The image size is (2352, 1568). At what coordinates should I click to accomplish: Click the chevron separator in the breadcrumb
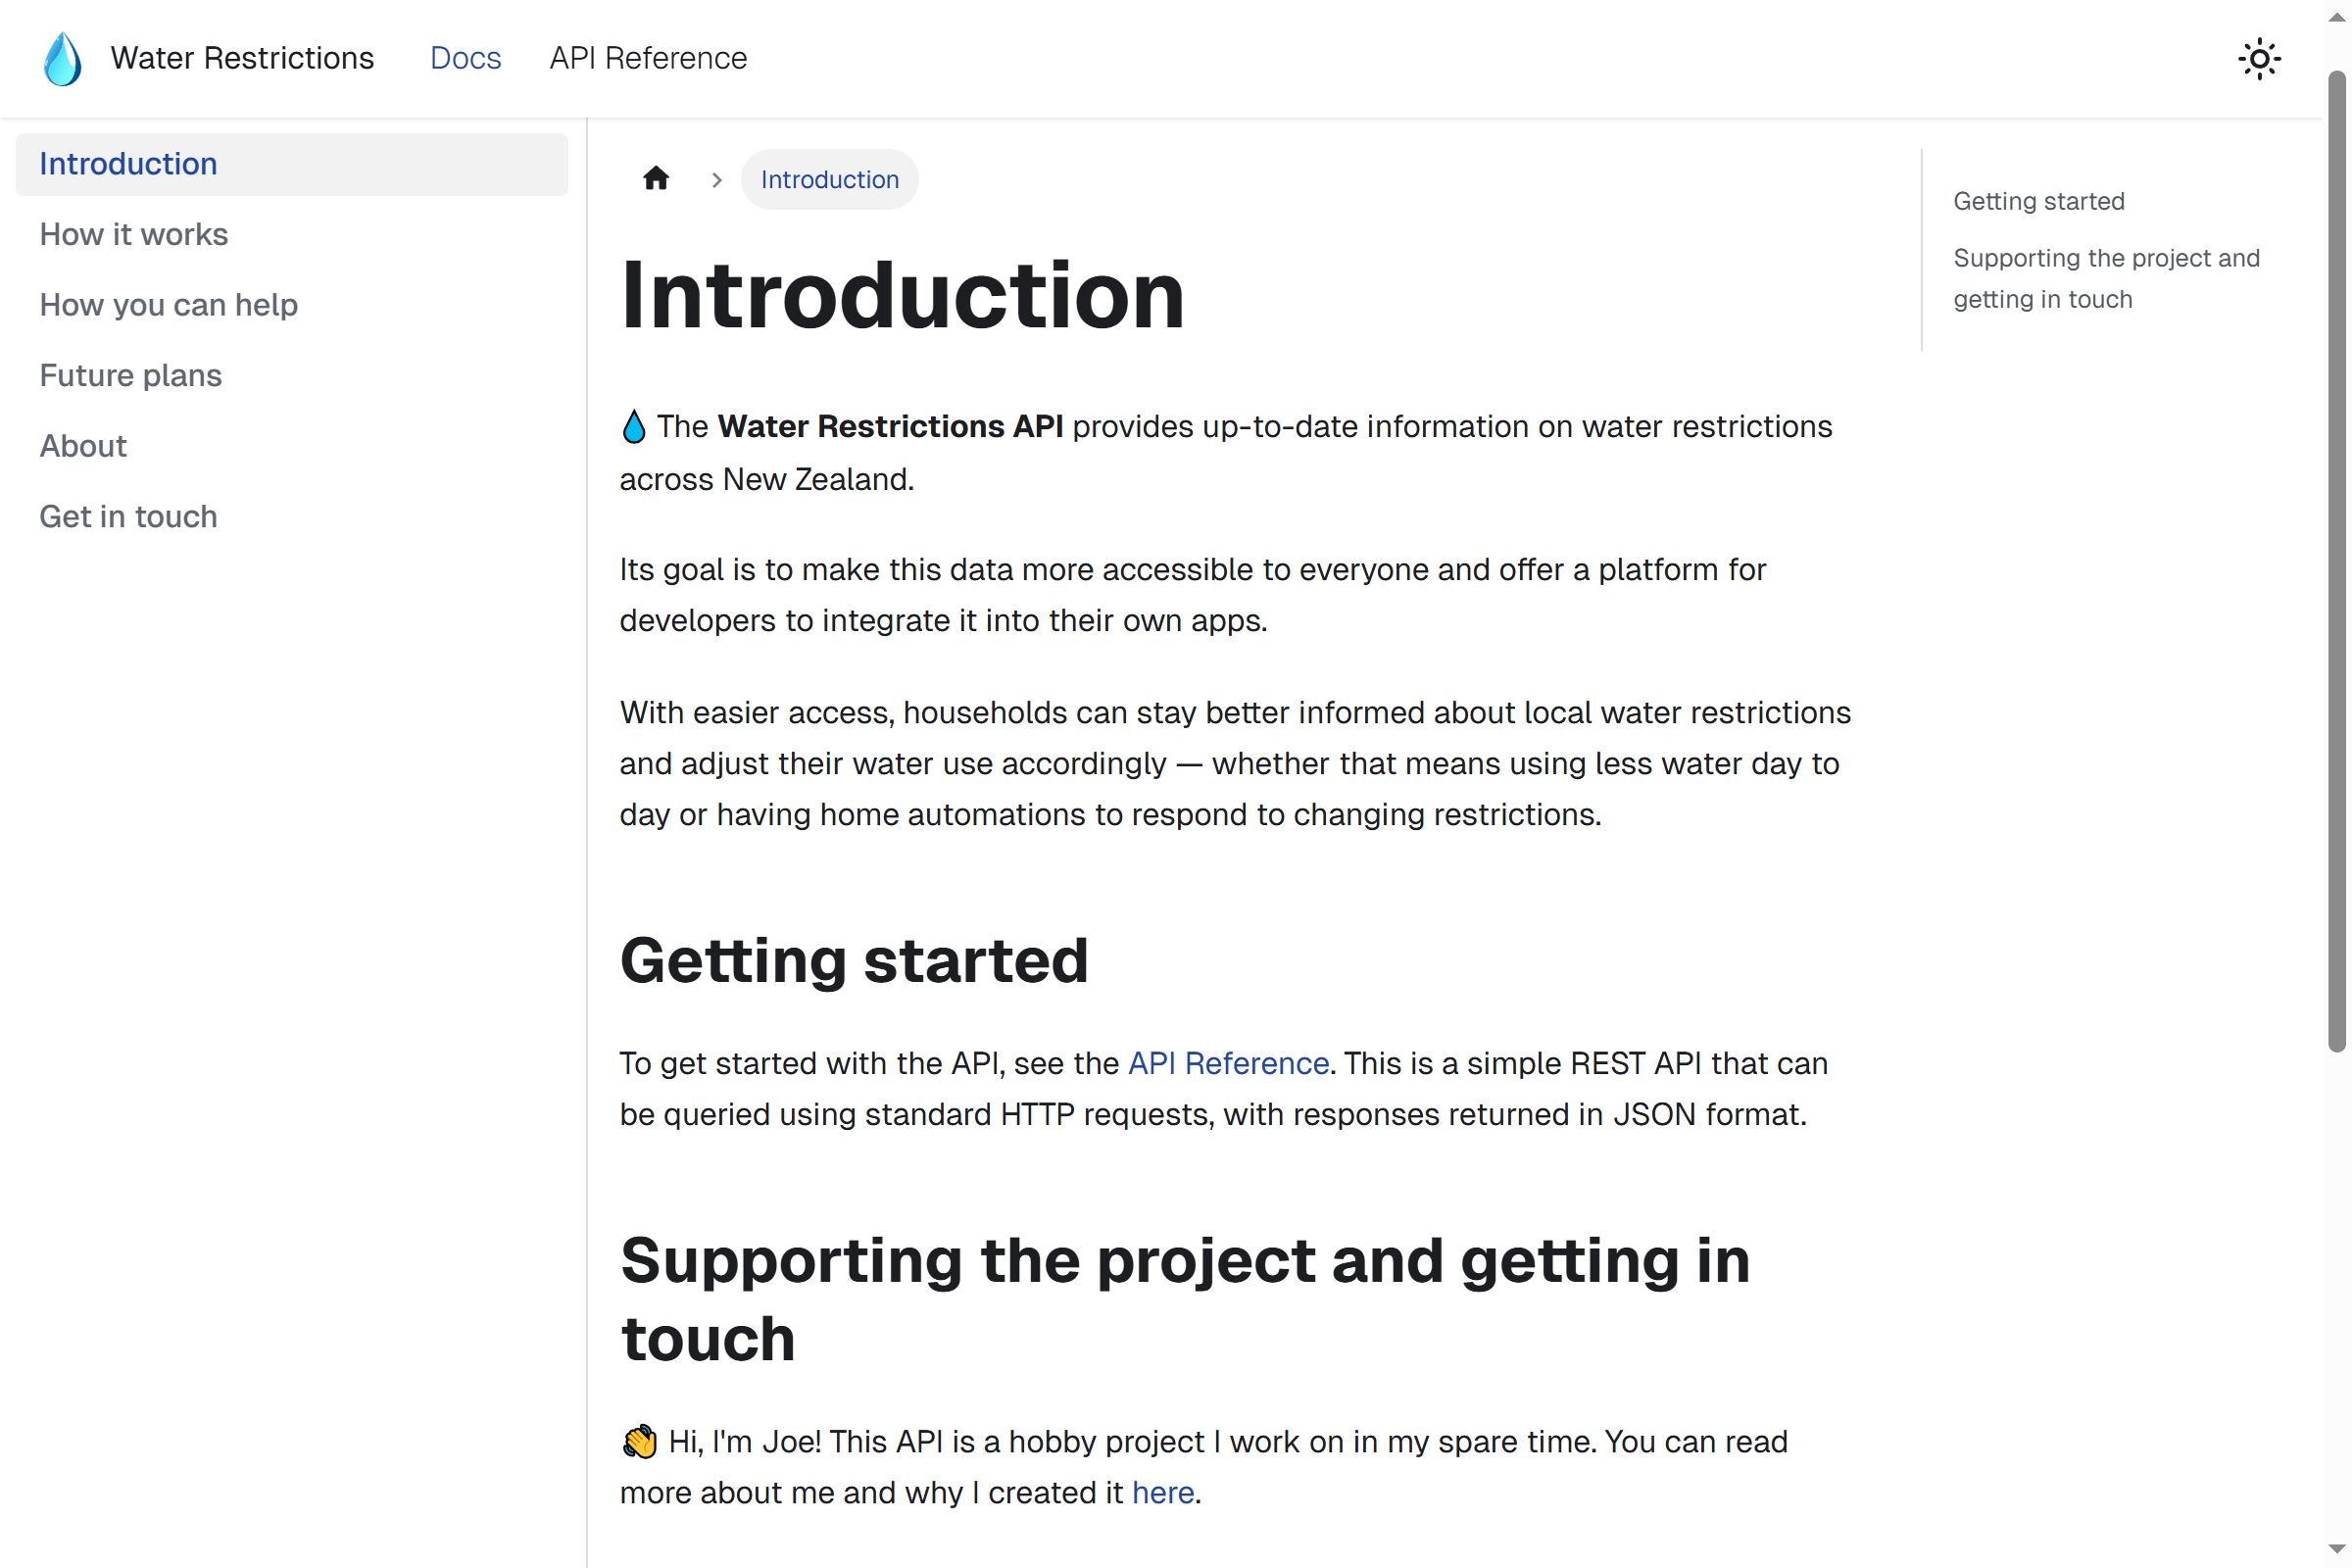tap(716, 179)
